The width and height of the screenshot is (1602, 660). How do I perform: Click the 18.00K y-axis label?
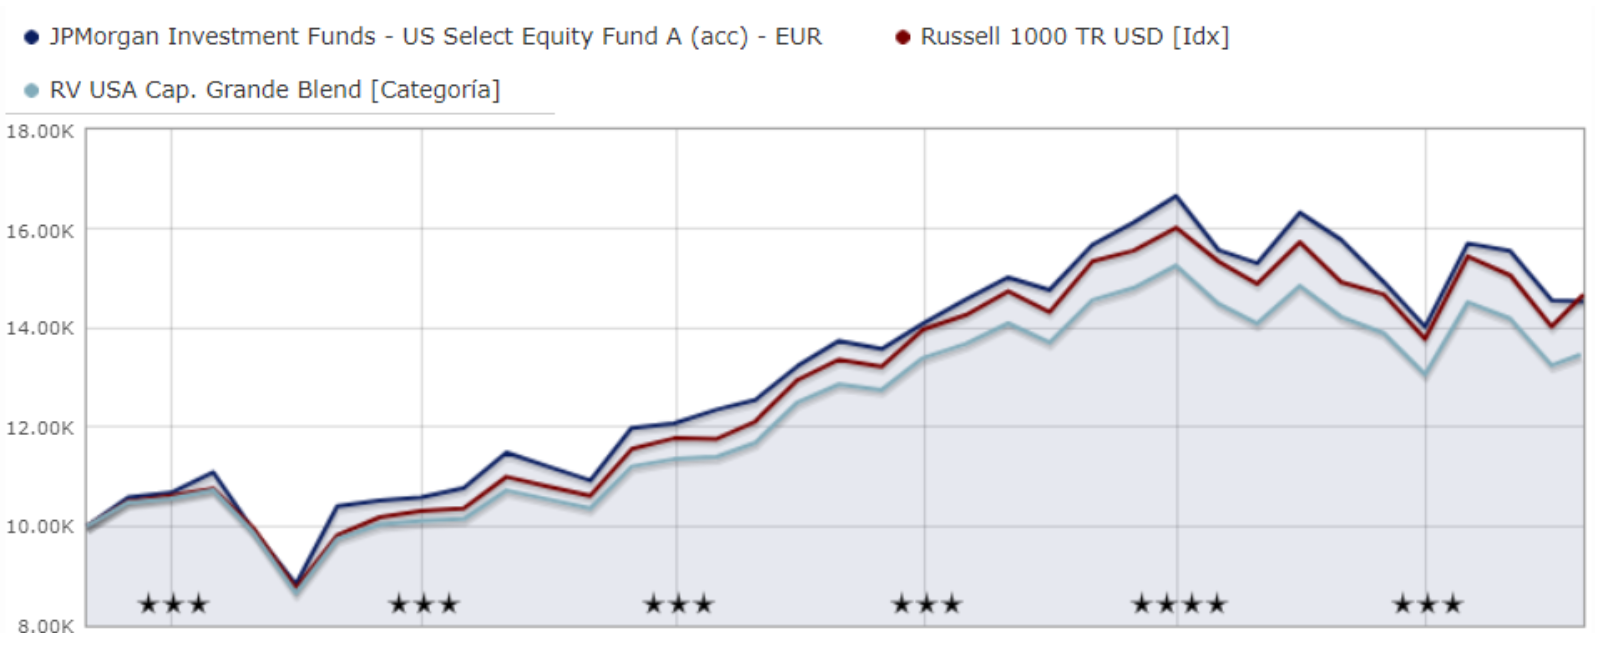[40, 131]
